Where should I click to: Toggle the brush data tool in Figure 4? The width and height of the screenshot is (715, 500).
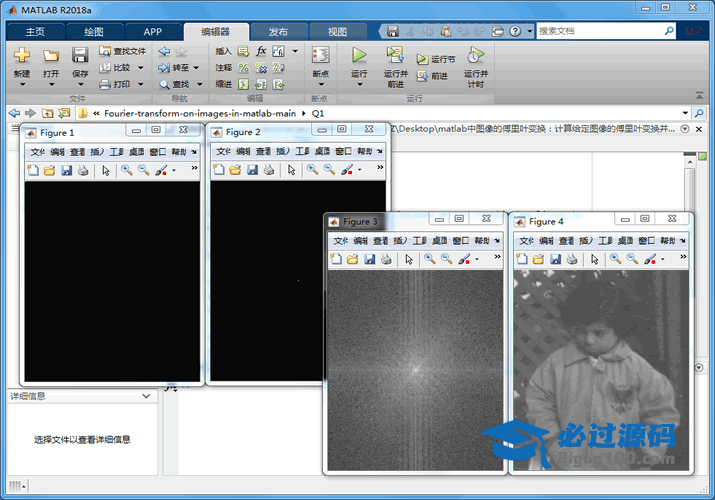click(649, 259)
